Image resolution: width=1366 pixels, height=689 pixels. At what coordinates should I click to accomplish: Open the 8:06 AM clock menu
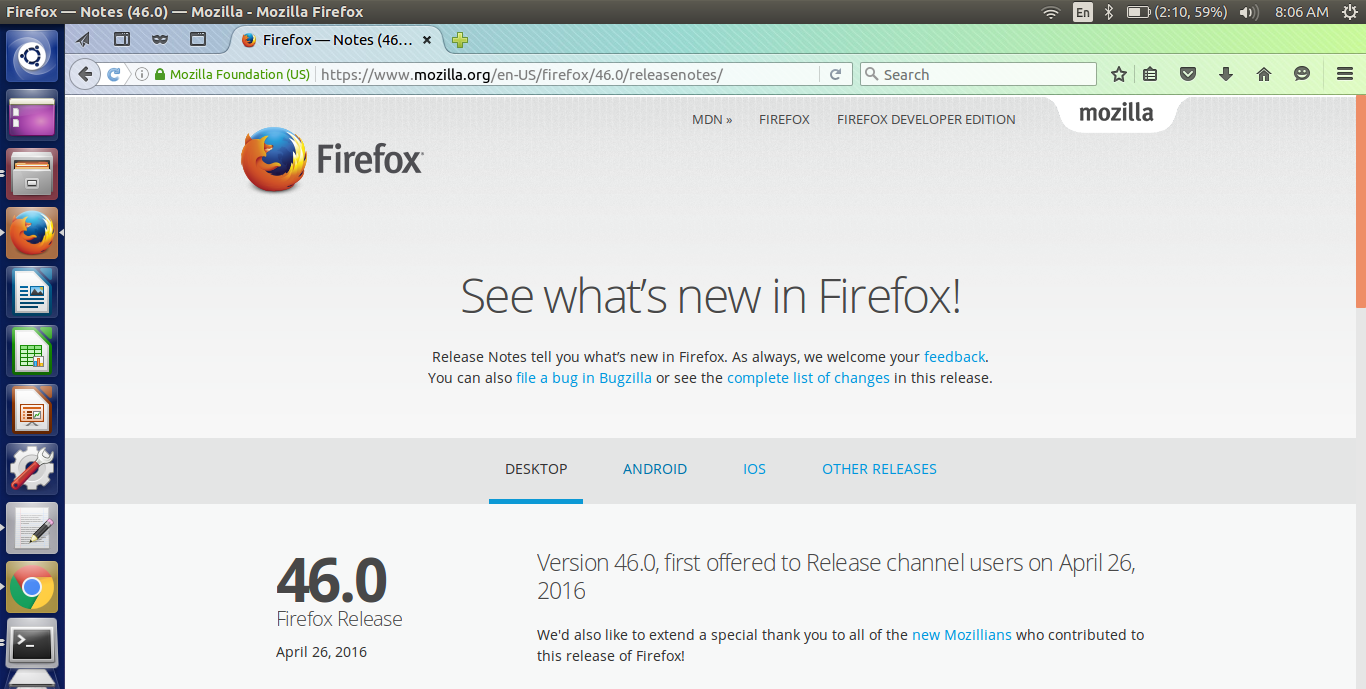1302,12
